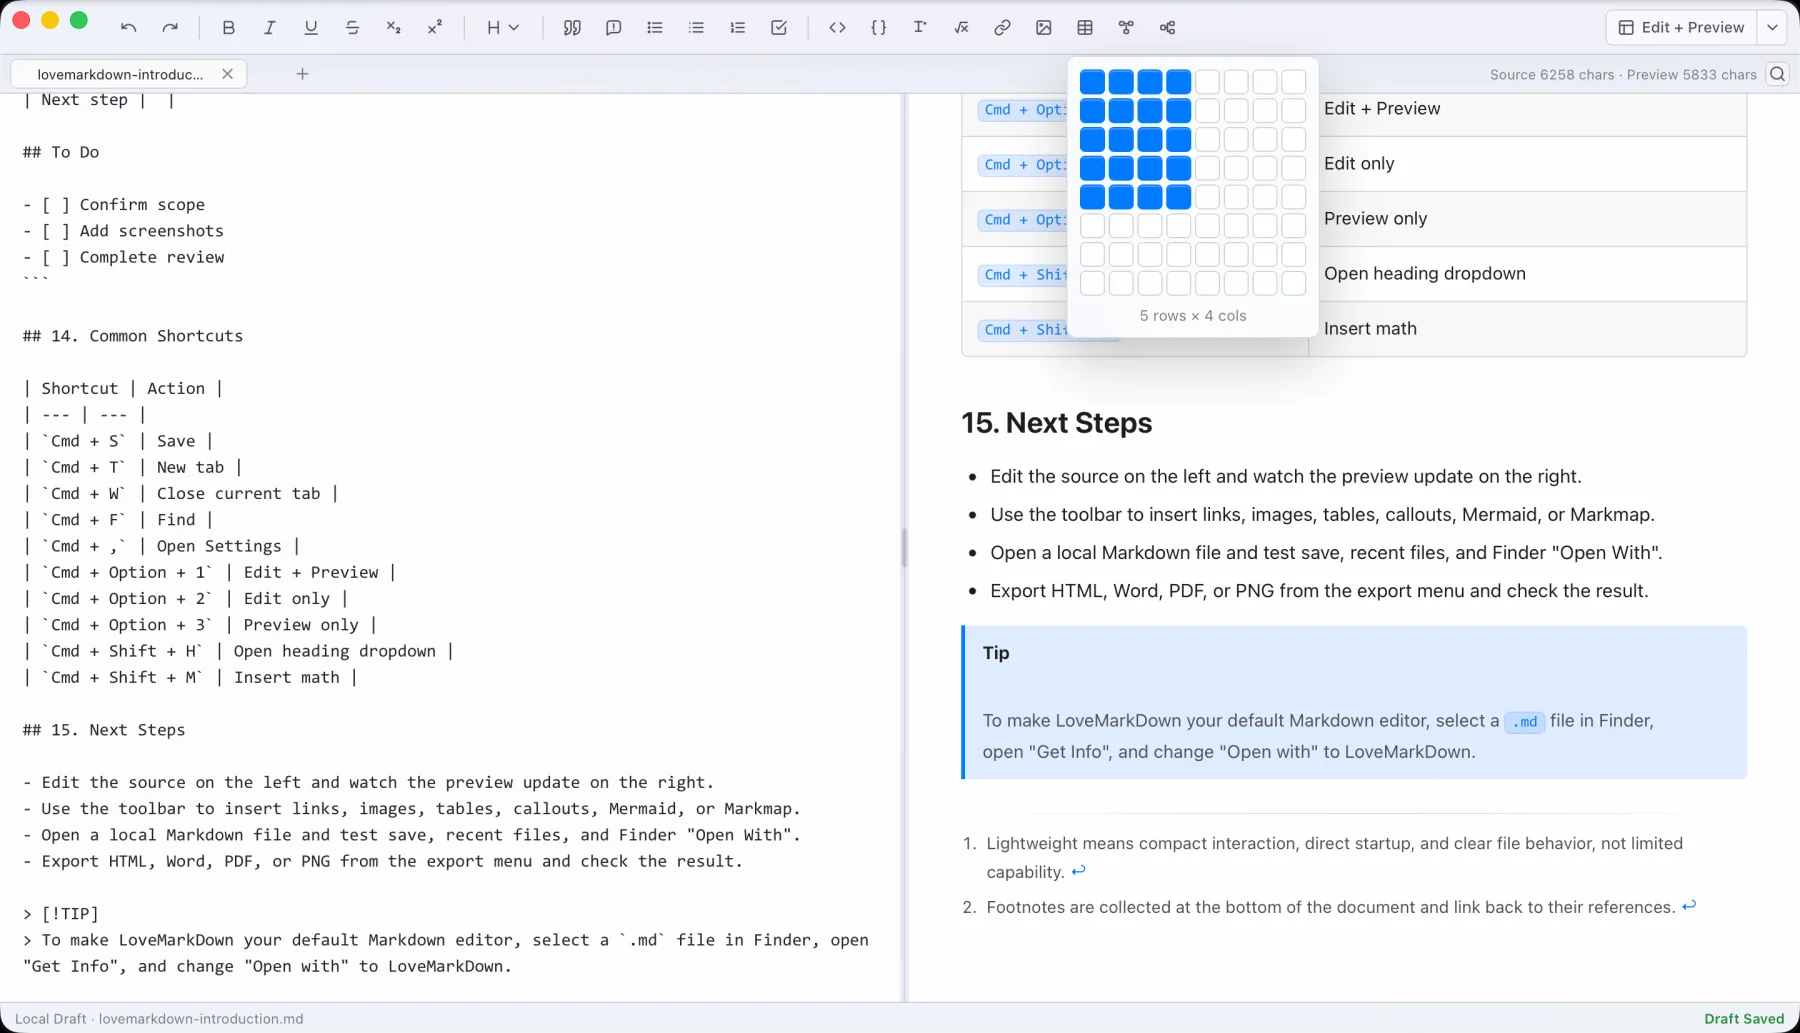Insert a Markmap mind map icon
The image size is (1800, 1033).
[1167, 28]
